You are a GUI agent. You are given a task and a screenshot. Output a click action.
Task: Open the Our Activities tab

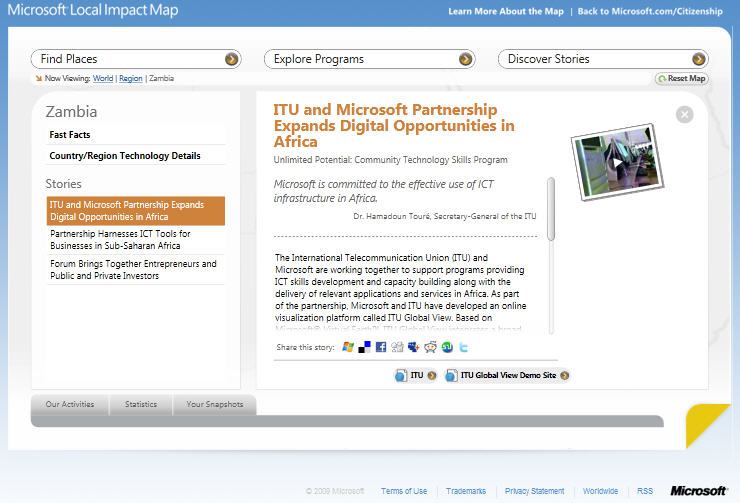click(x=70, y=404)
